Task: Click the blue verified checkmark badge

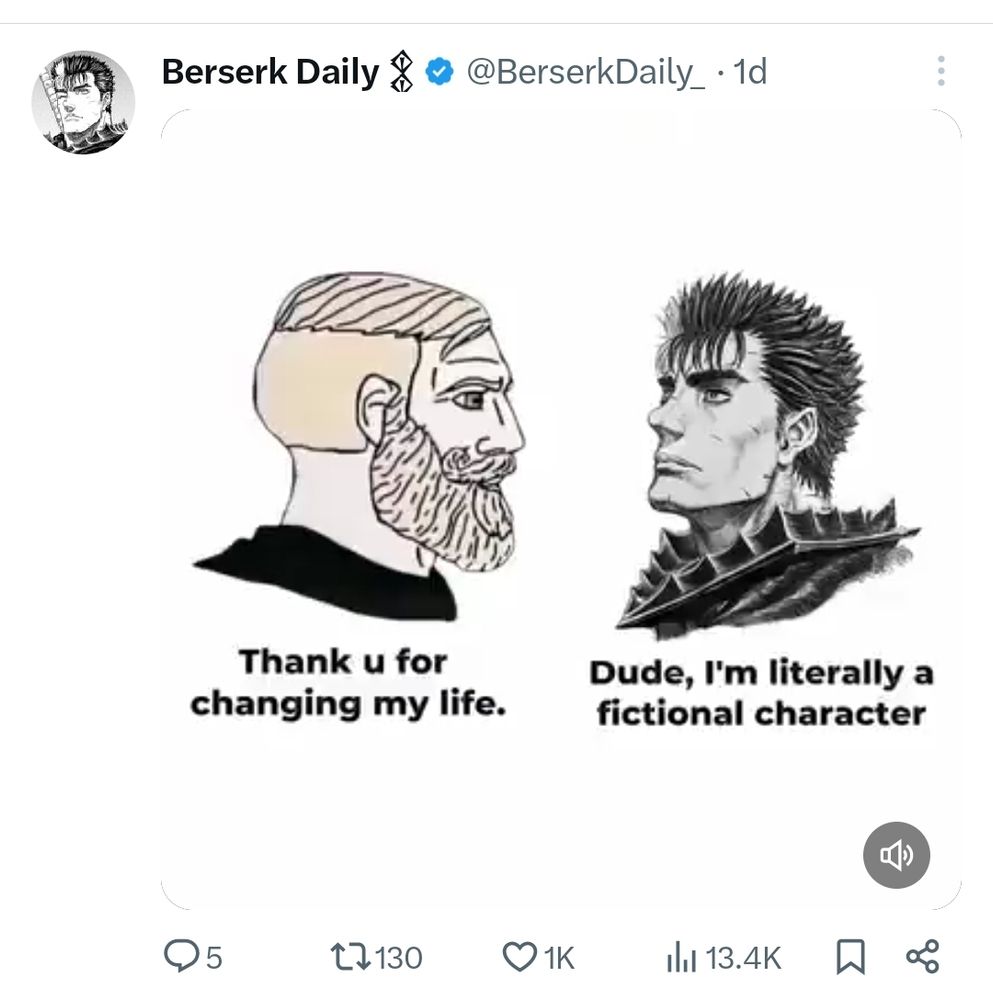Action: pyautogui.click(x=440, y=72)
